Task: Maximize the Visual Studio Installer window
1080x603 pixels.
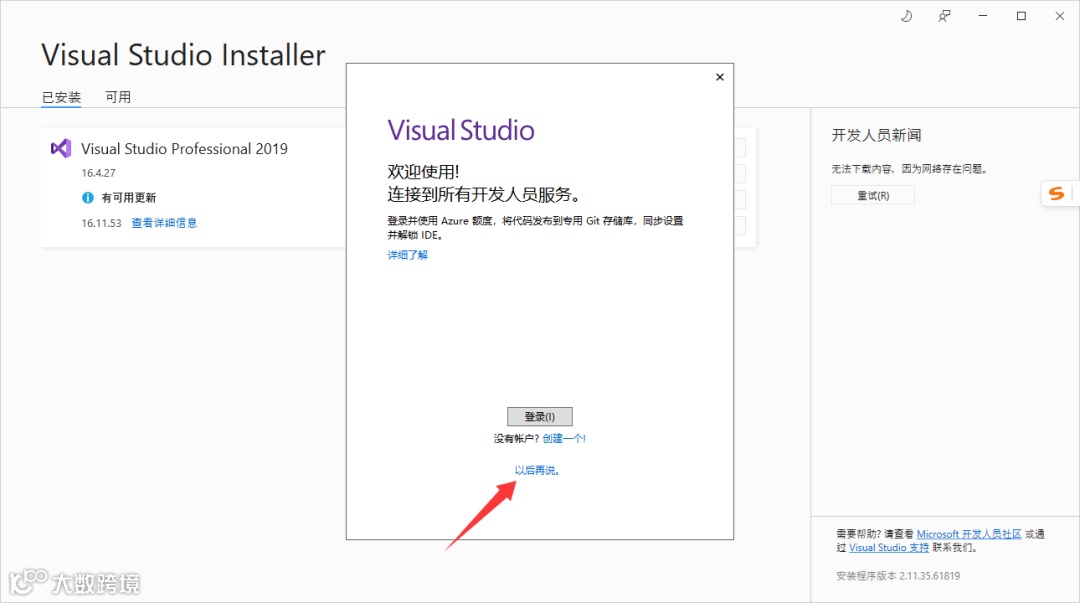Action: click(x=1021, y=16)
